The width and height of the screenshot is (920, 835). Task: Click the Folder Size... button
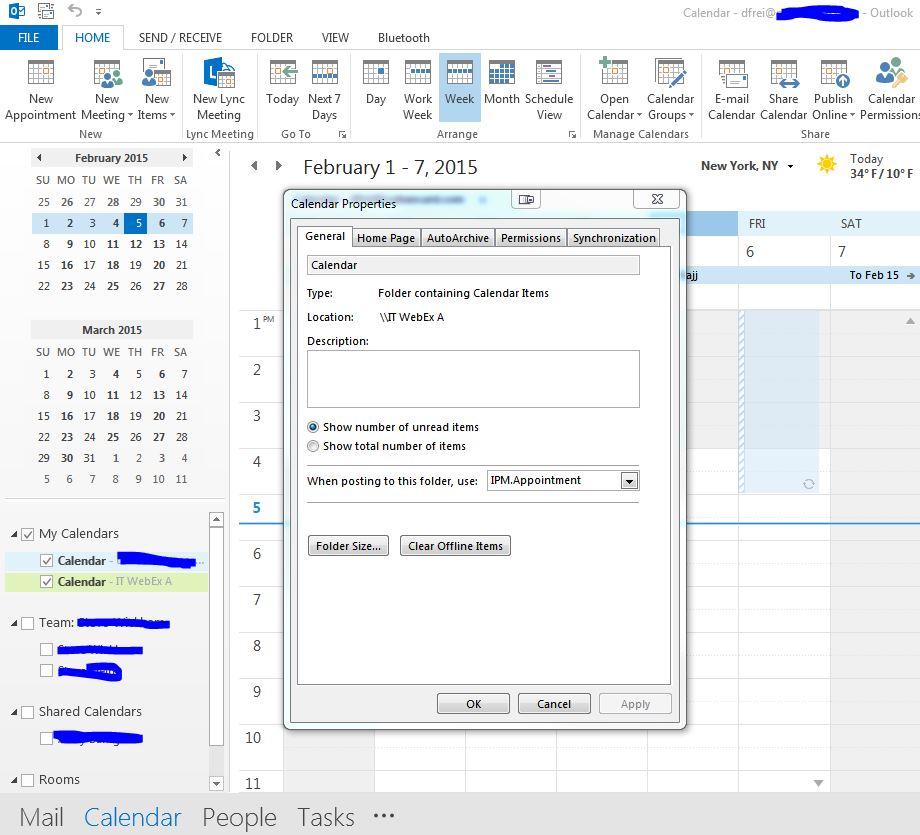tap(348, 546)
